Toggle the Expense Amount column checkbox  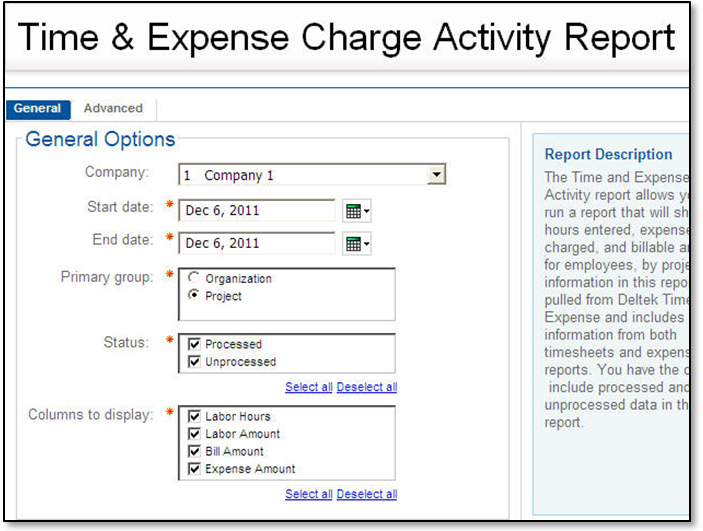(195, 469)
